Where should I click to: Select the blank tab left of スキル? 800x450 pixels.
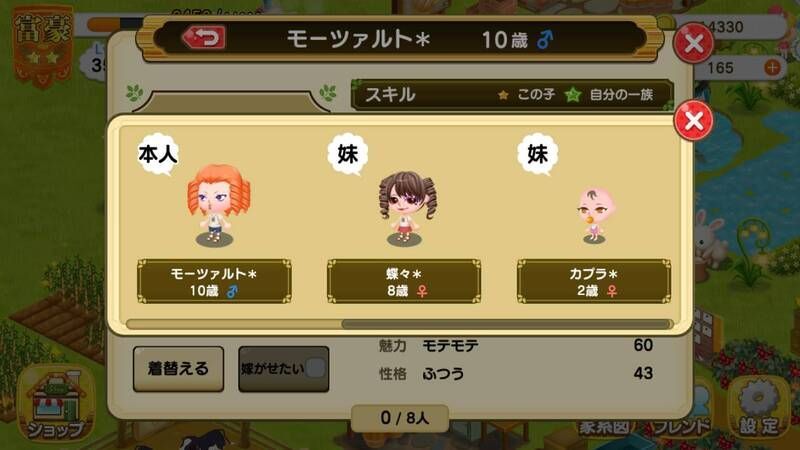pos(231,102)
